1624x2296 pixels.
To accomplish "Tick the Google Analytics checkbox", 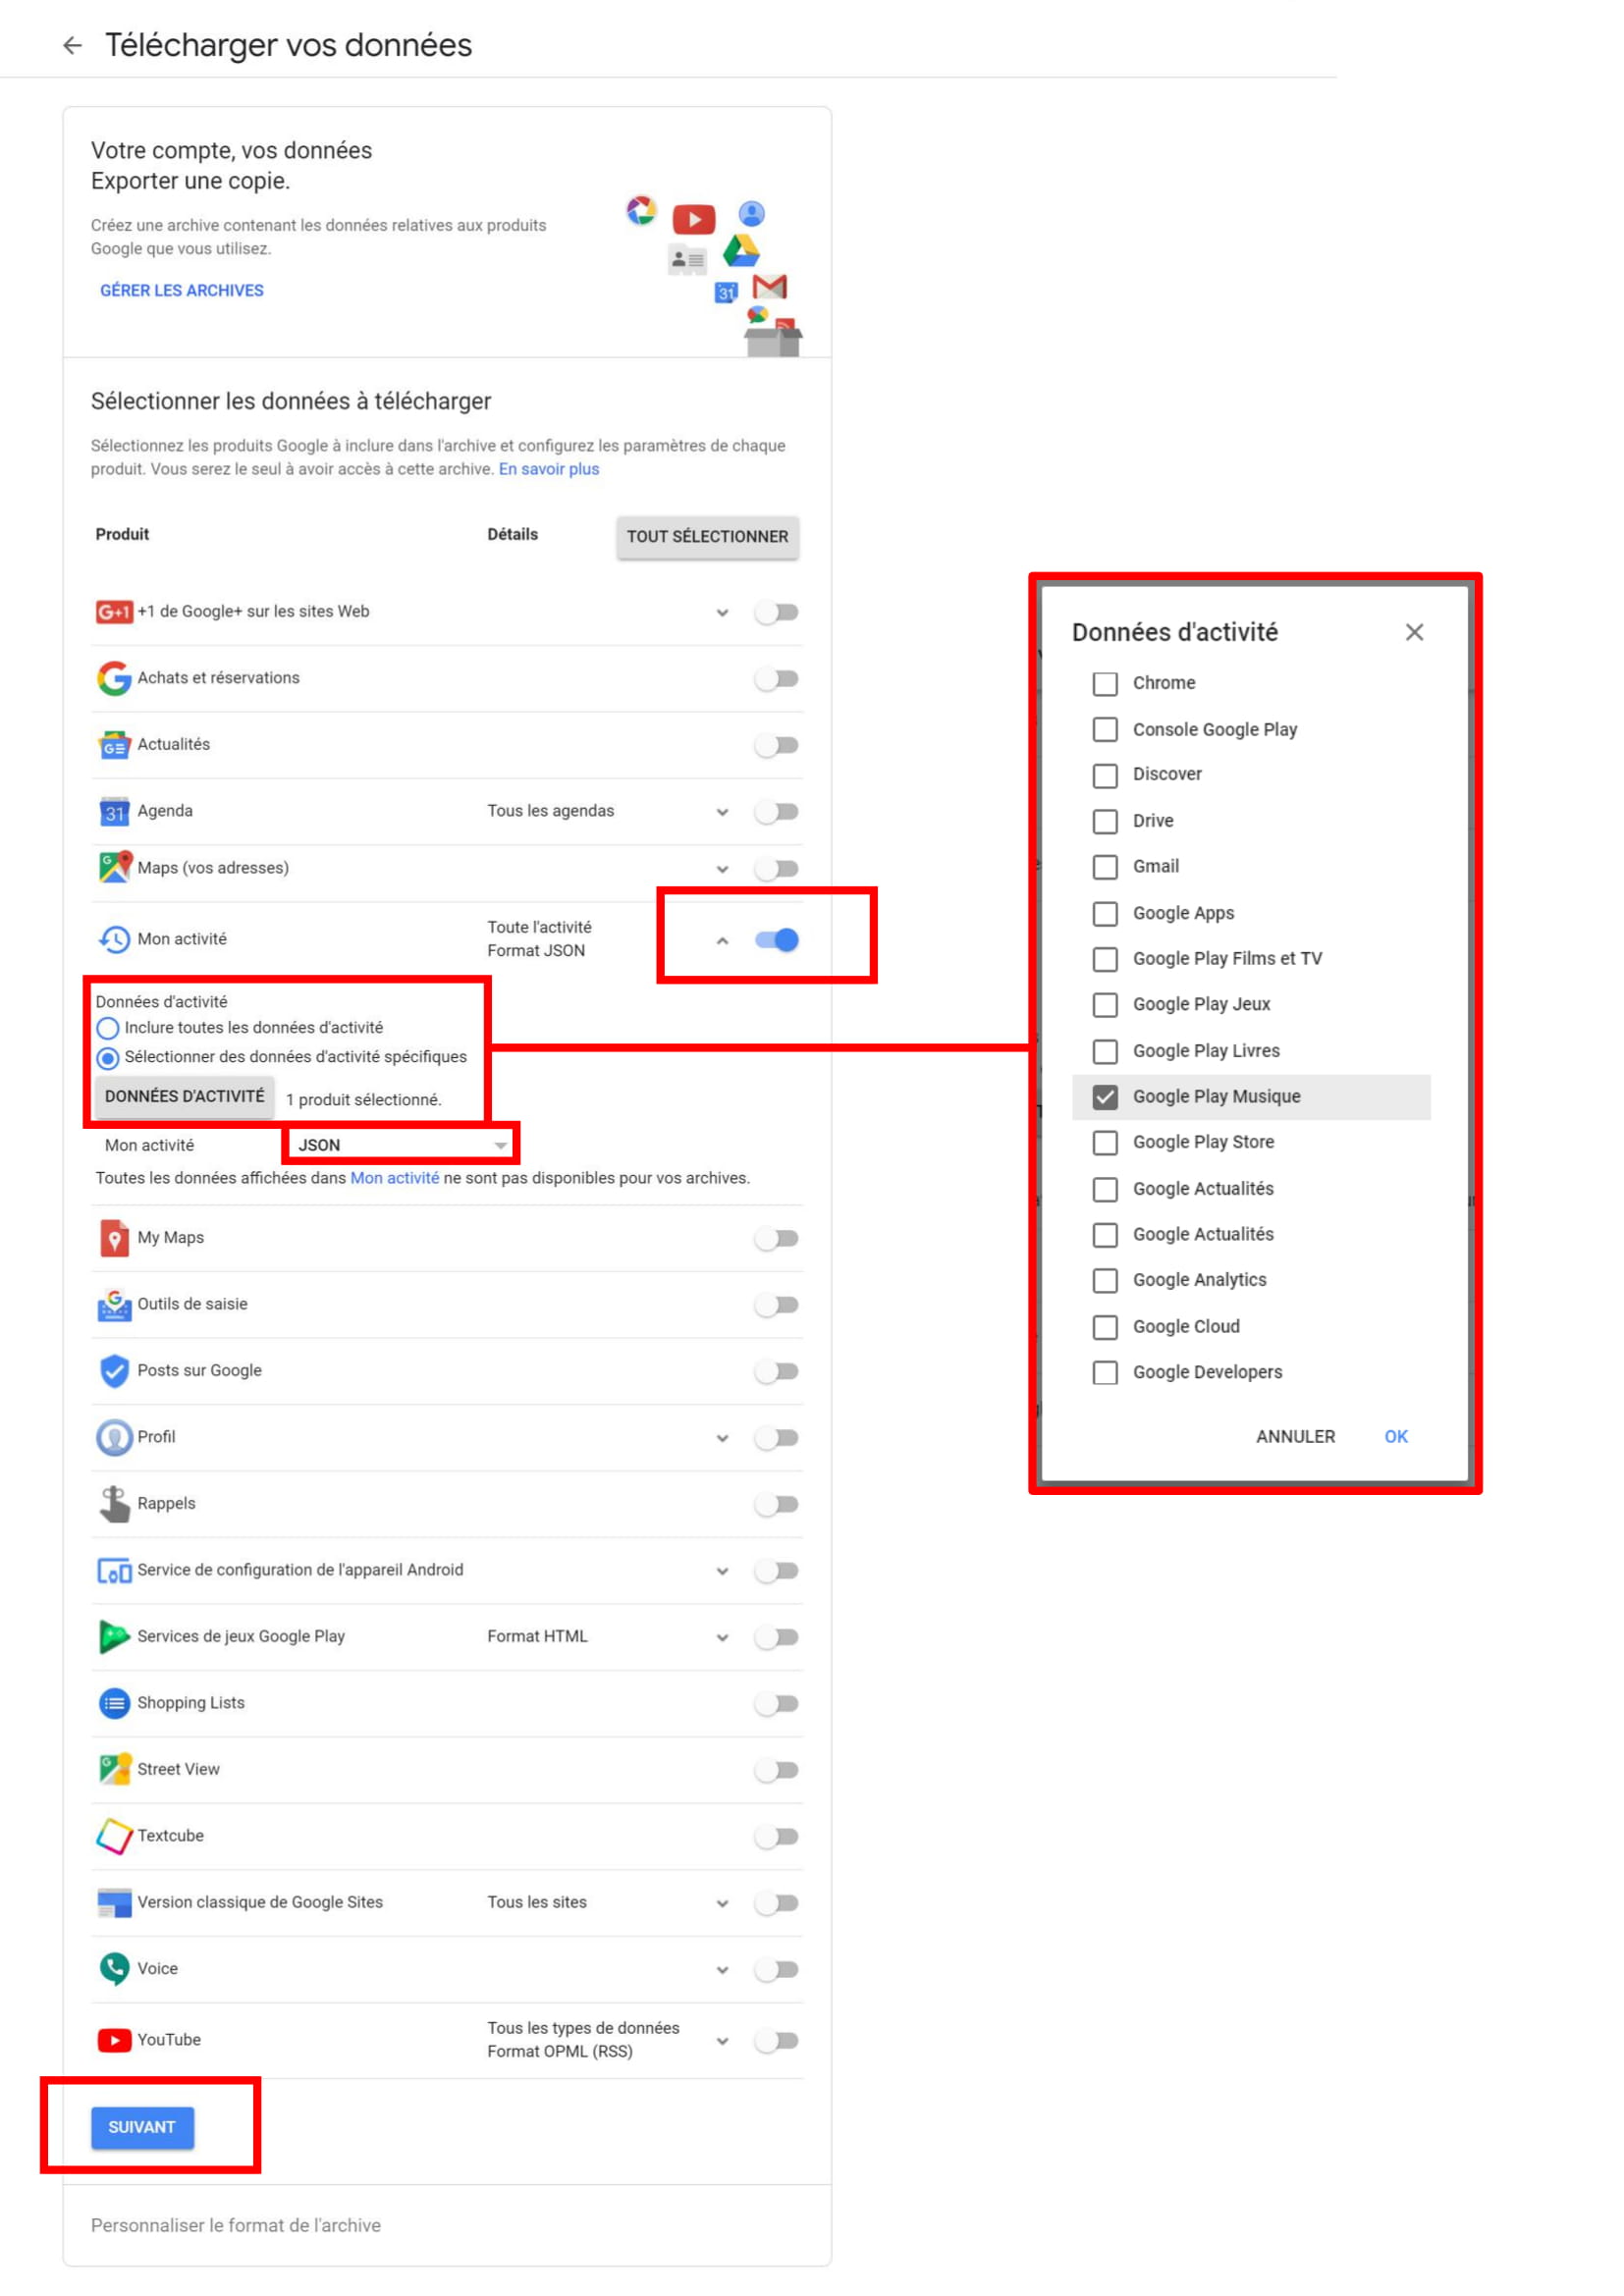I will 1105,1281.
